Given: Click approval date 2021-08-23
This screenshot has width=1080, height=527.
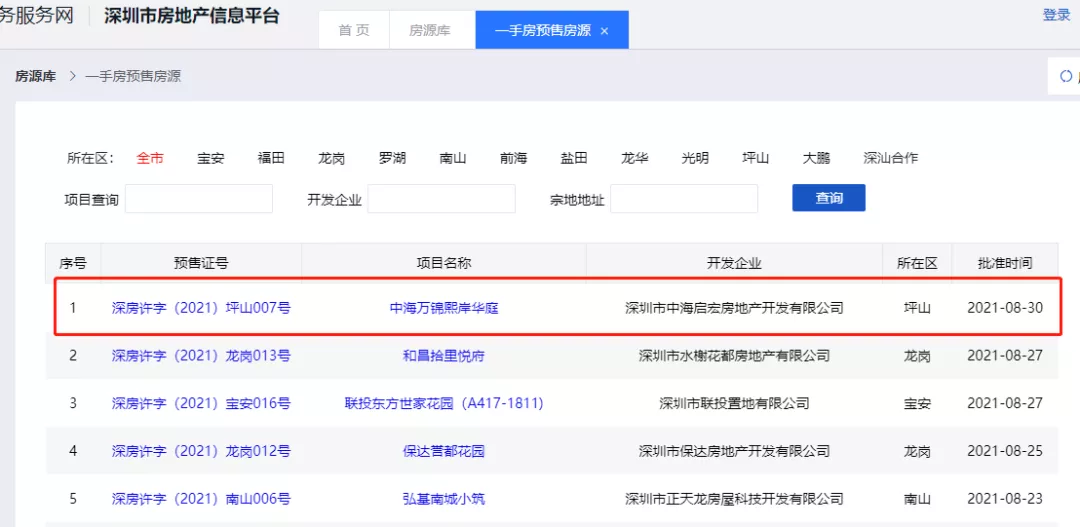Looking at the screenshot, I should click(x=1005, y=499).
